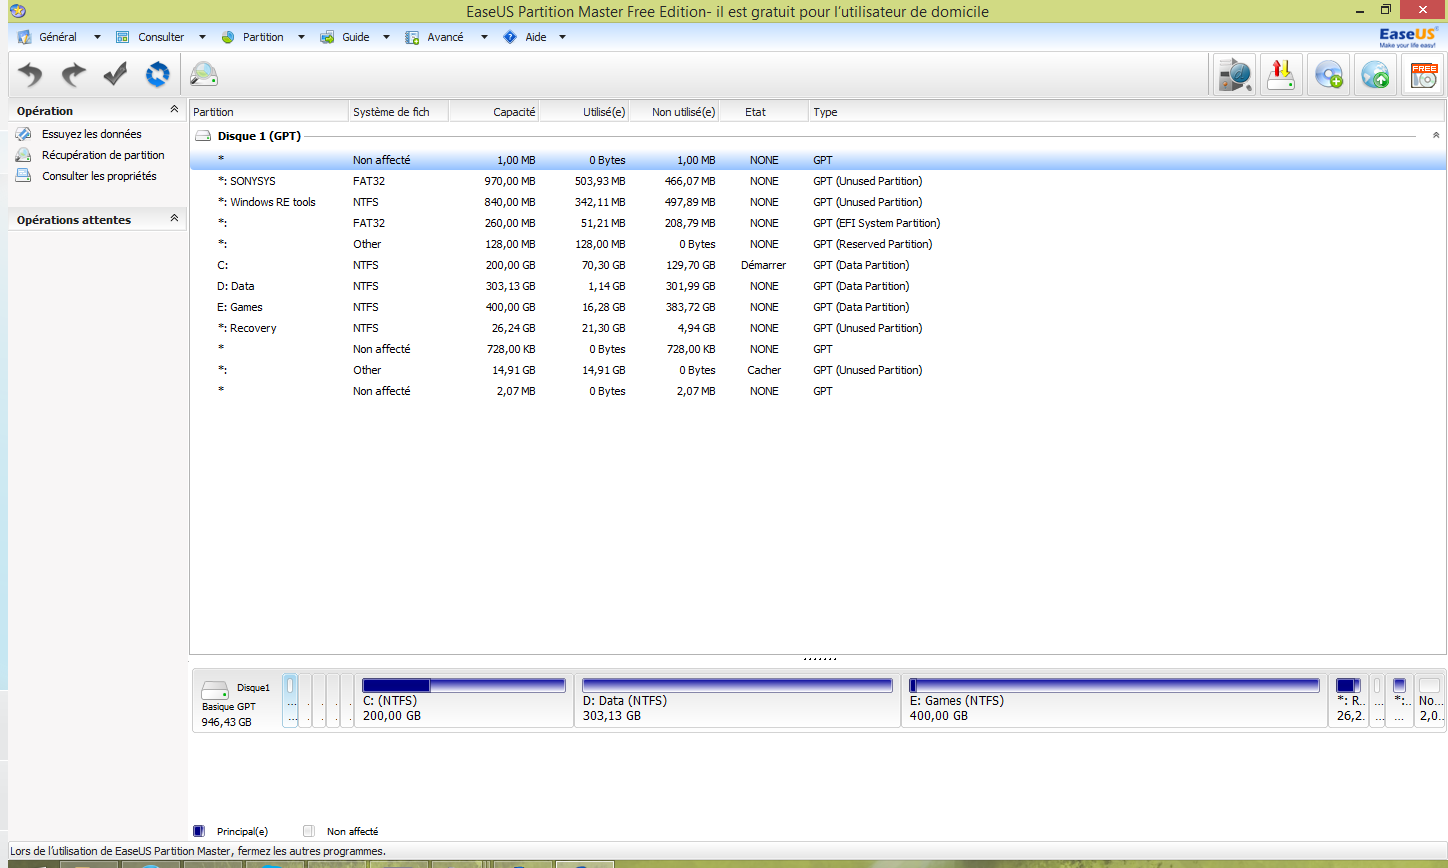Redo the operation with the forward arrow
The width and height of the screenshot is (1448, 868).
[x=74, y=74]
